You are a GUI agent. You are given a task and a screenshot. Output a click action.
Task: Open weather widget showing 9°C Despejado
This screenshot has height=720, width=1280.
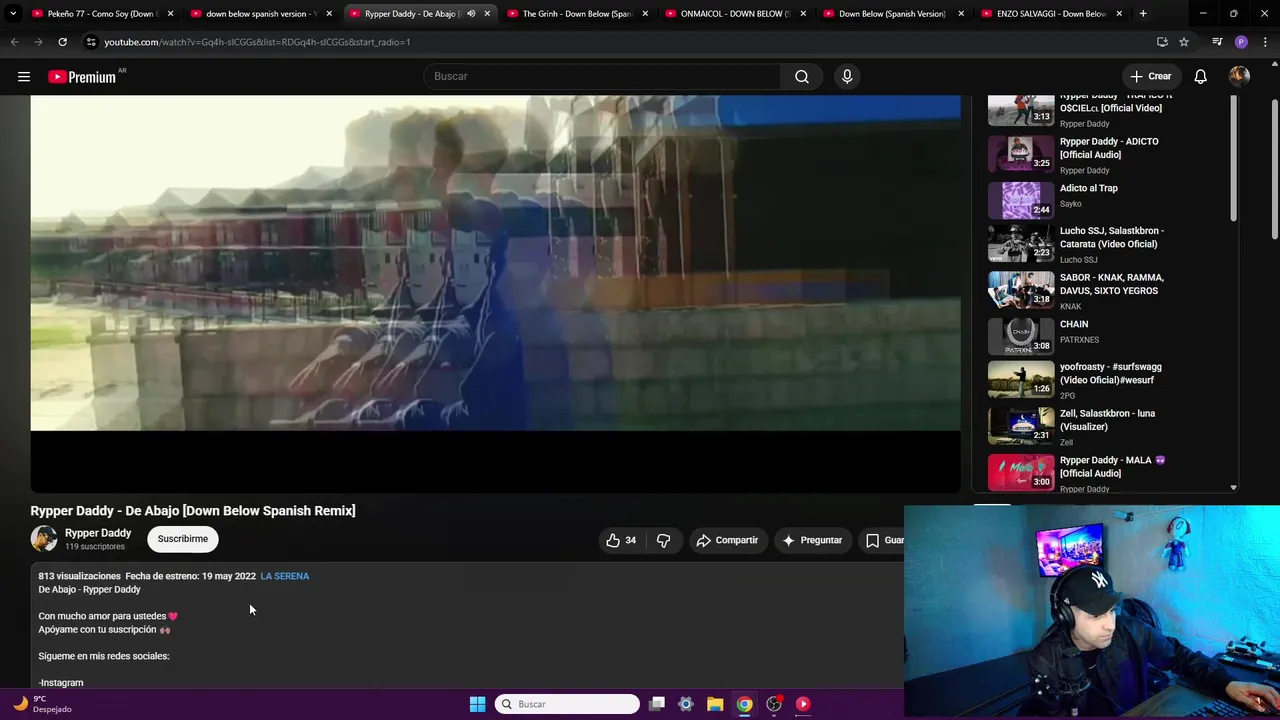point(42,704)
